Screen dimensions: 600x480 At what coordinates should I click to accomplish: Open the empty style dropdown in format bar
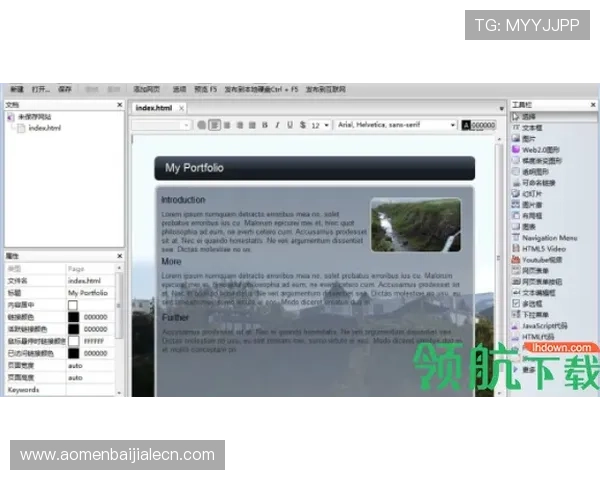(x=161, y=125)
